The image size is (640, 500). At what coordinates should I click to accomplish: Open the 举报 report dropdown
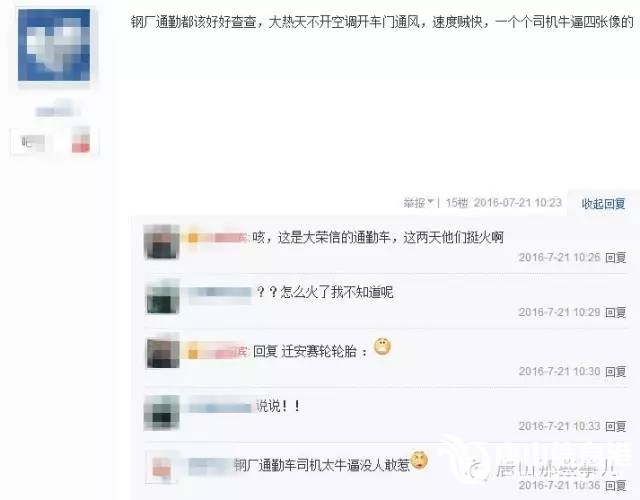click(x=418, y=203)
